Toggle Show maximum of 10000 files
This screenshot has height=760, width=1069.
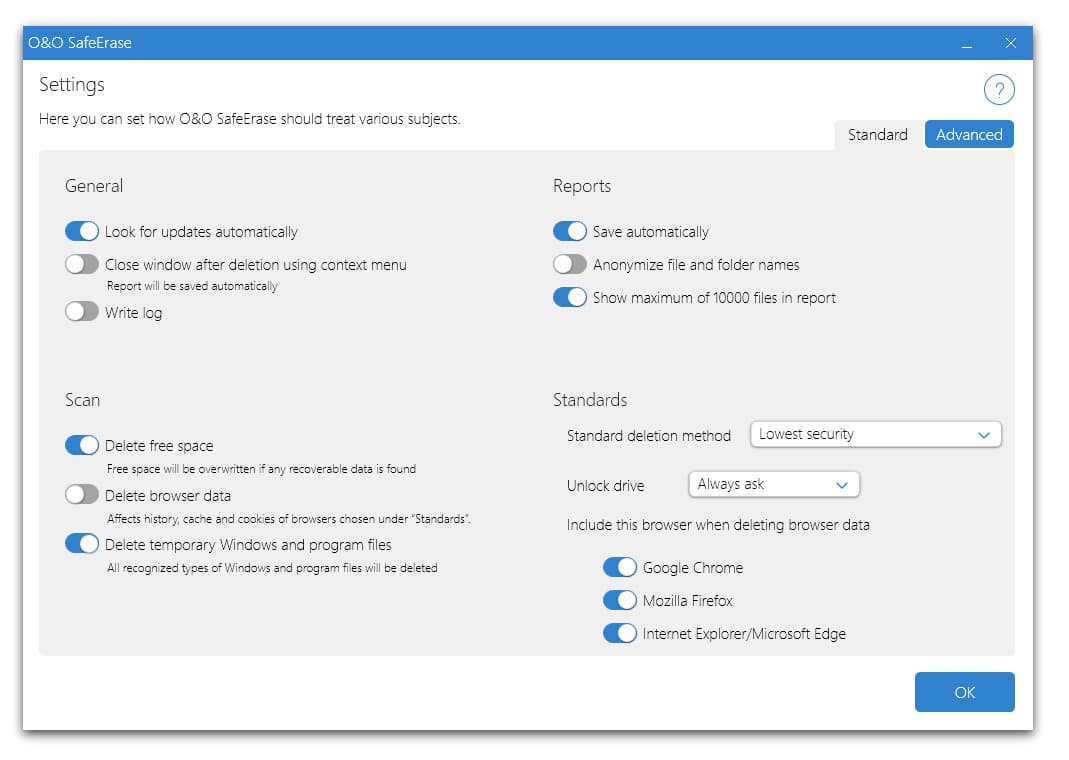[x=570, y=298]
